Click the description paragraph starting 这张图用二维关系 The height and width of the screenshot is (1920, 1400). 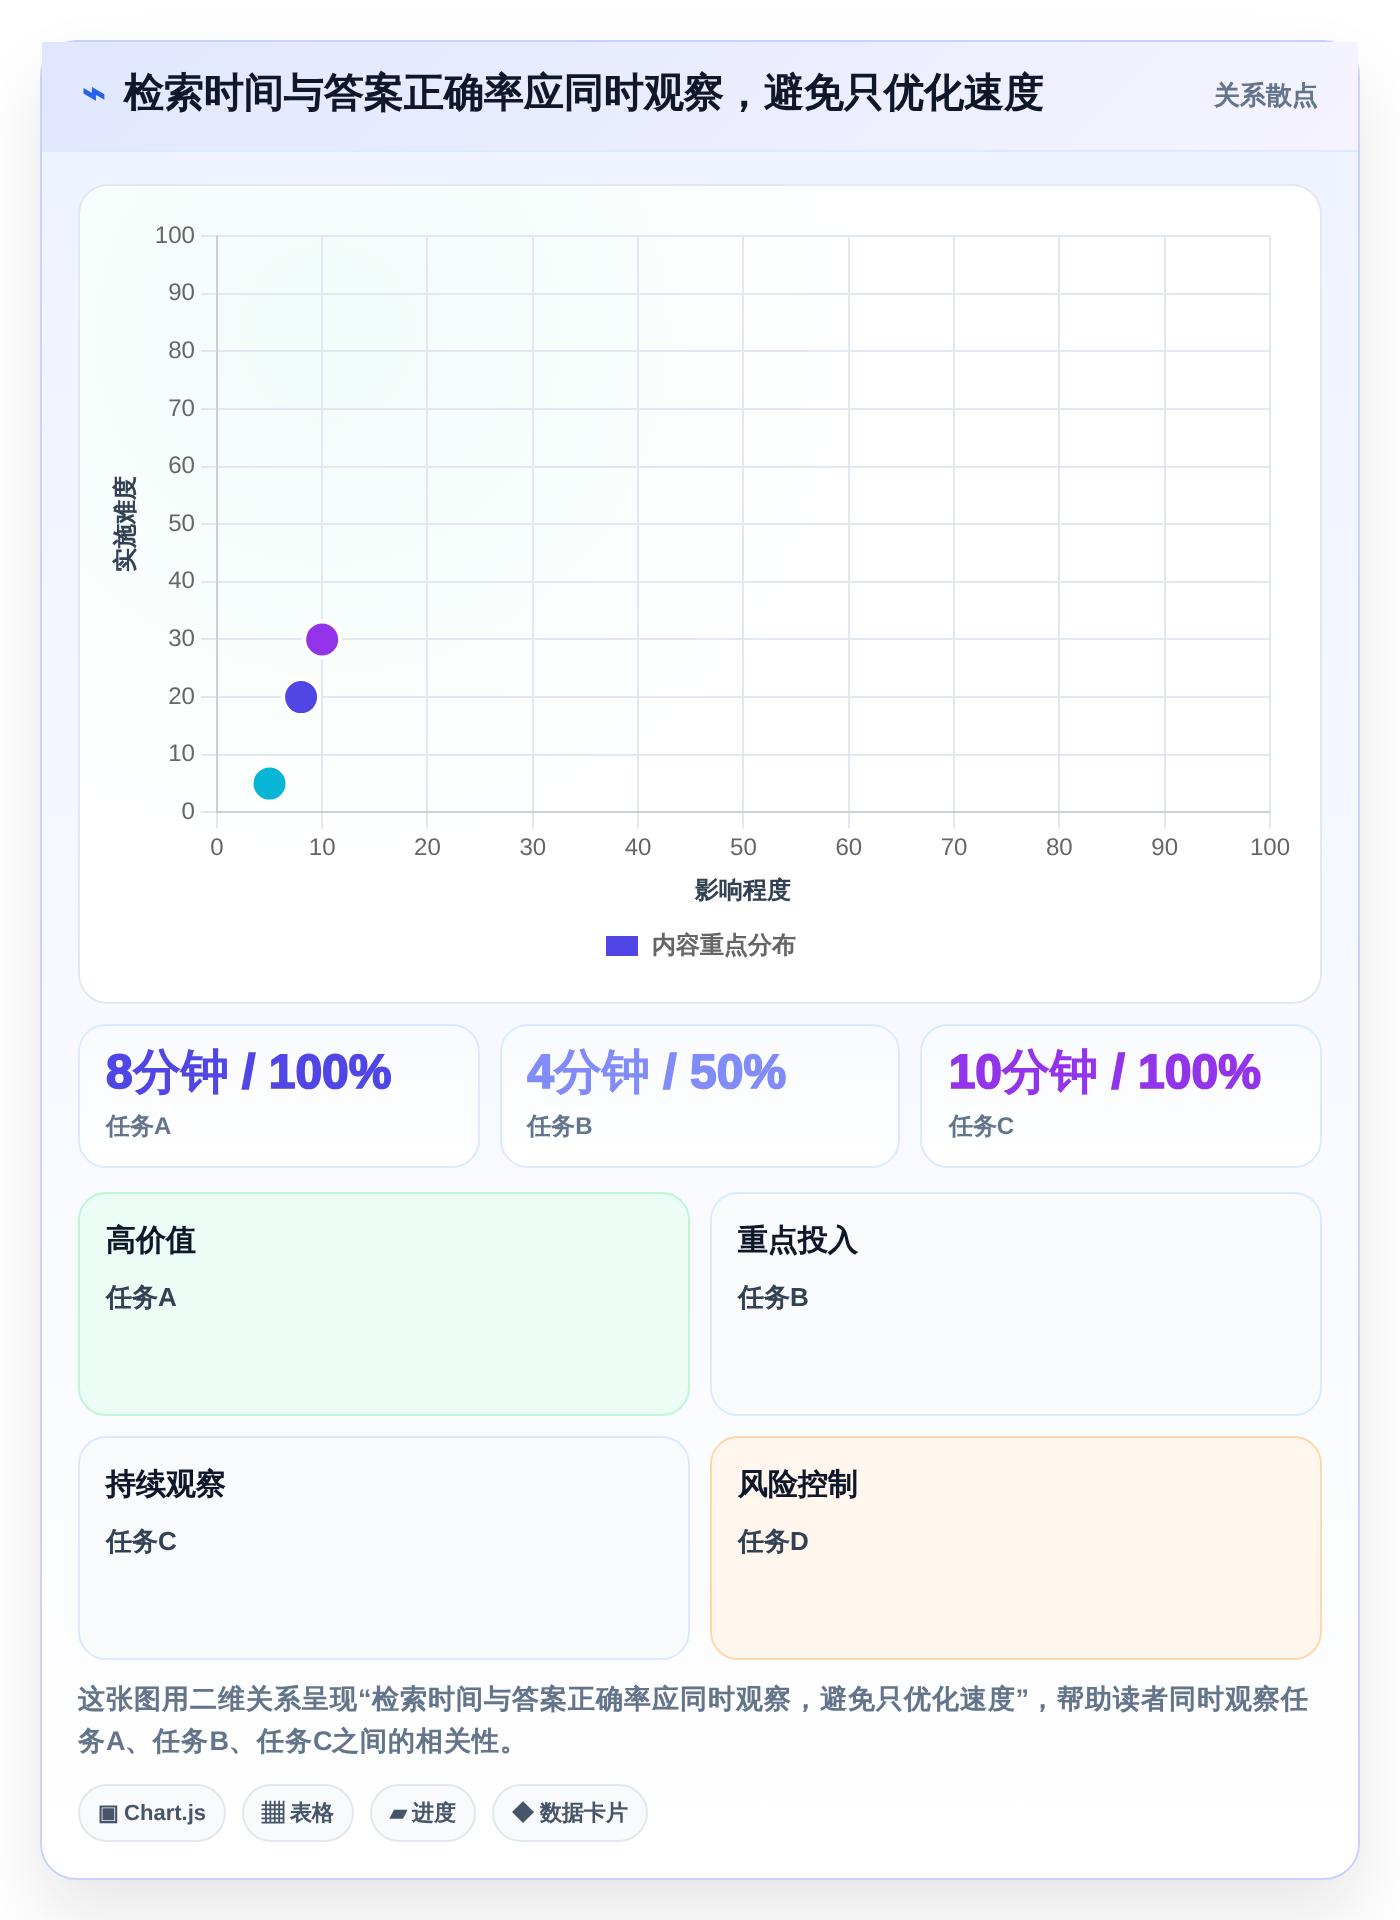[693, 1720]
